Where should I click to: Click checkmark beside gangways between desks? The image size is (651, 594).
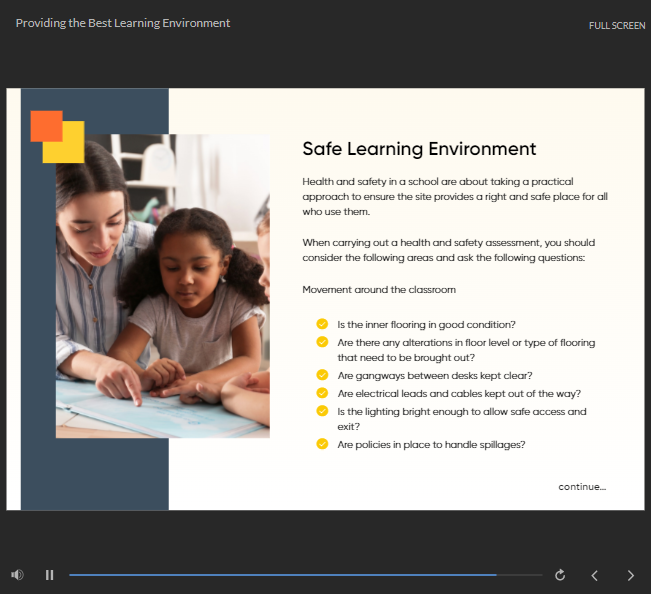(322, 375)
